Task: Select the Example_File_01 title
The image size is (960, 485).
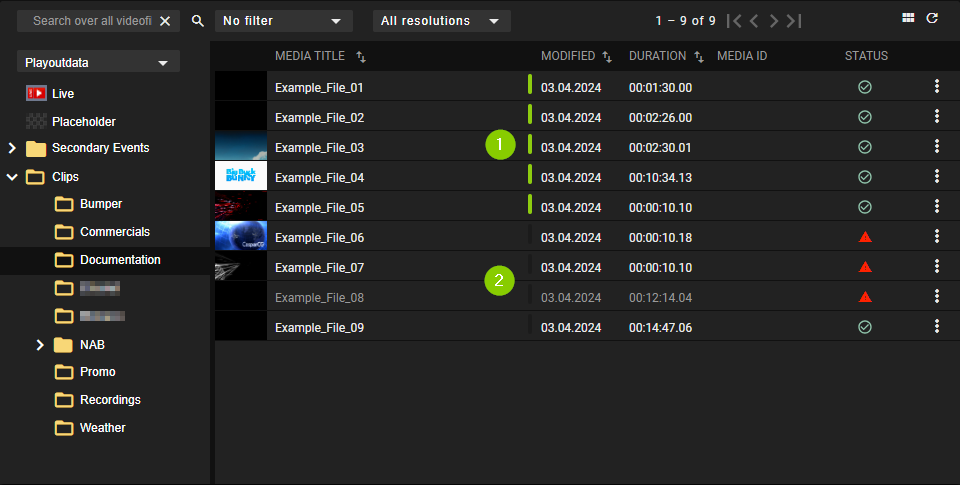Action: coord(319,88)
